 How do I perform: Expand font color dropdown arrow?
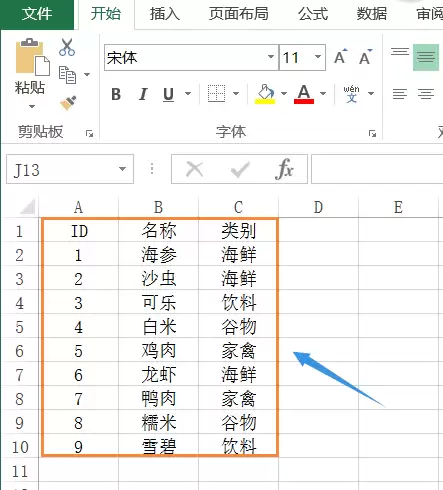[323, 94]
